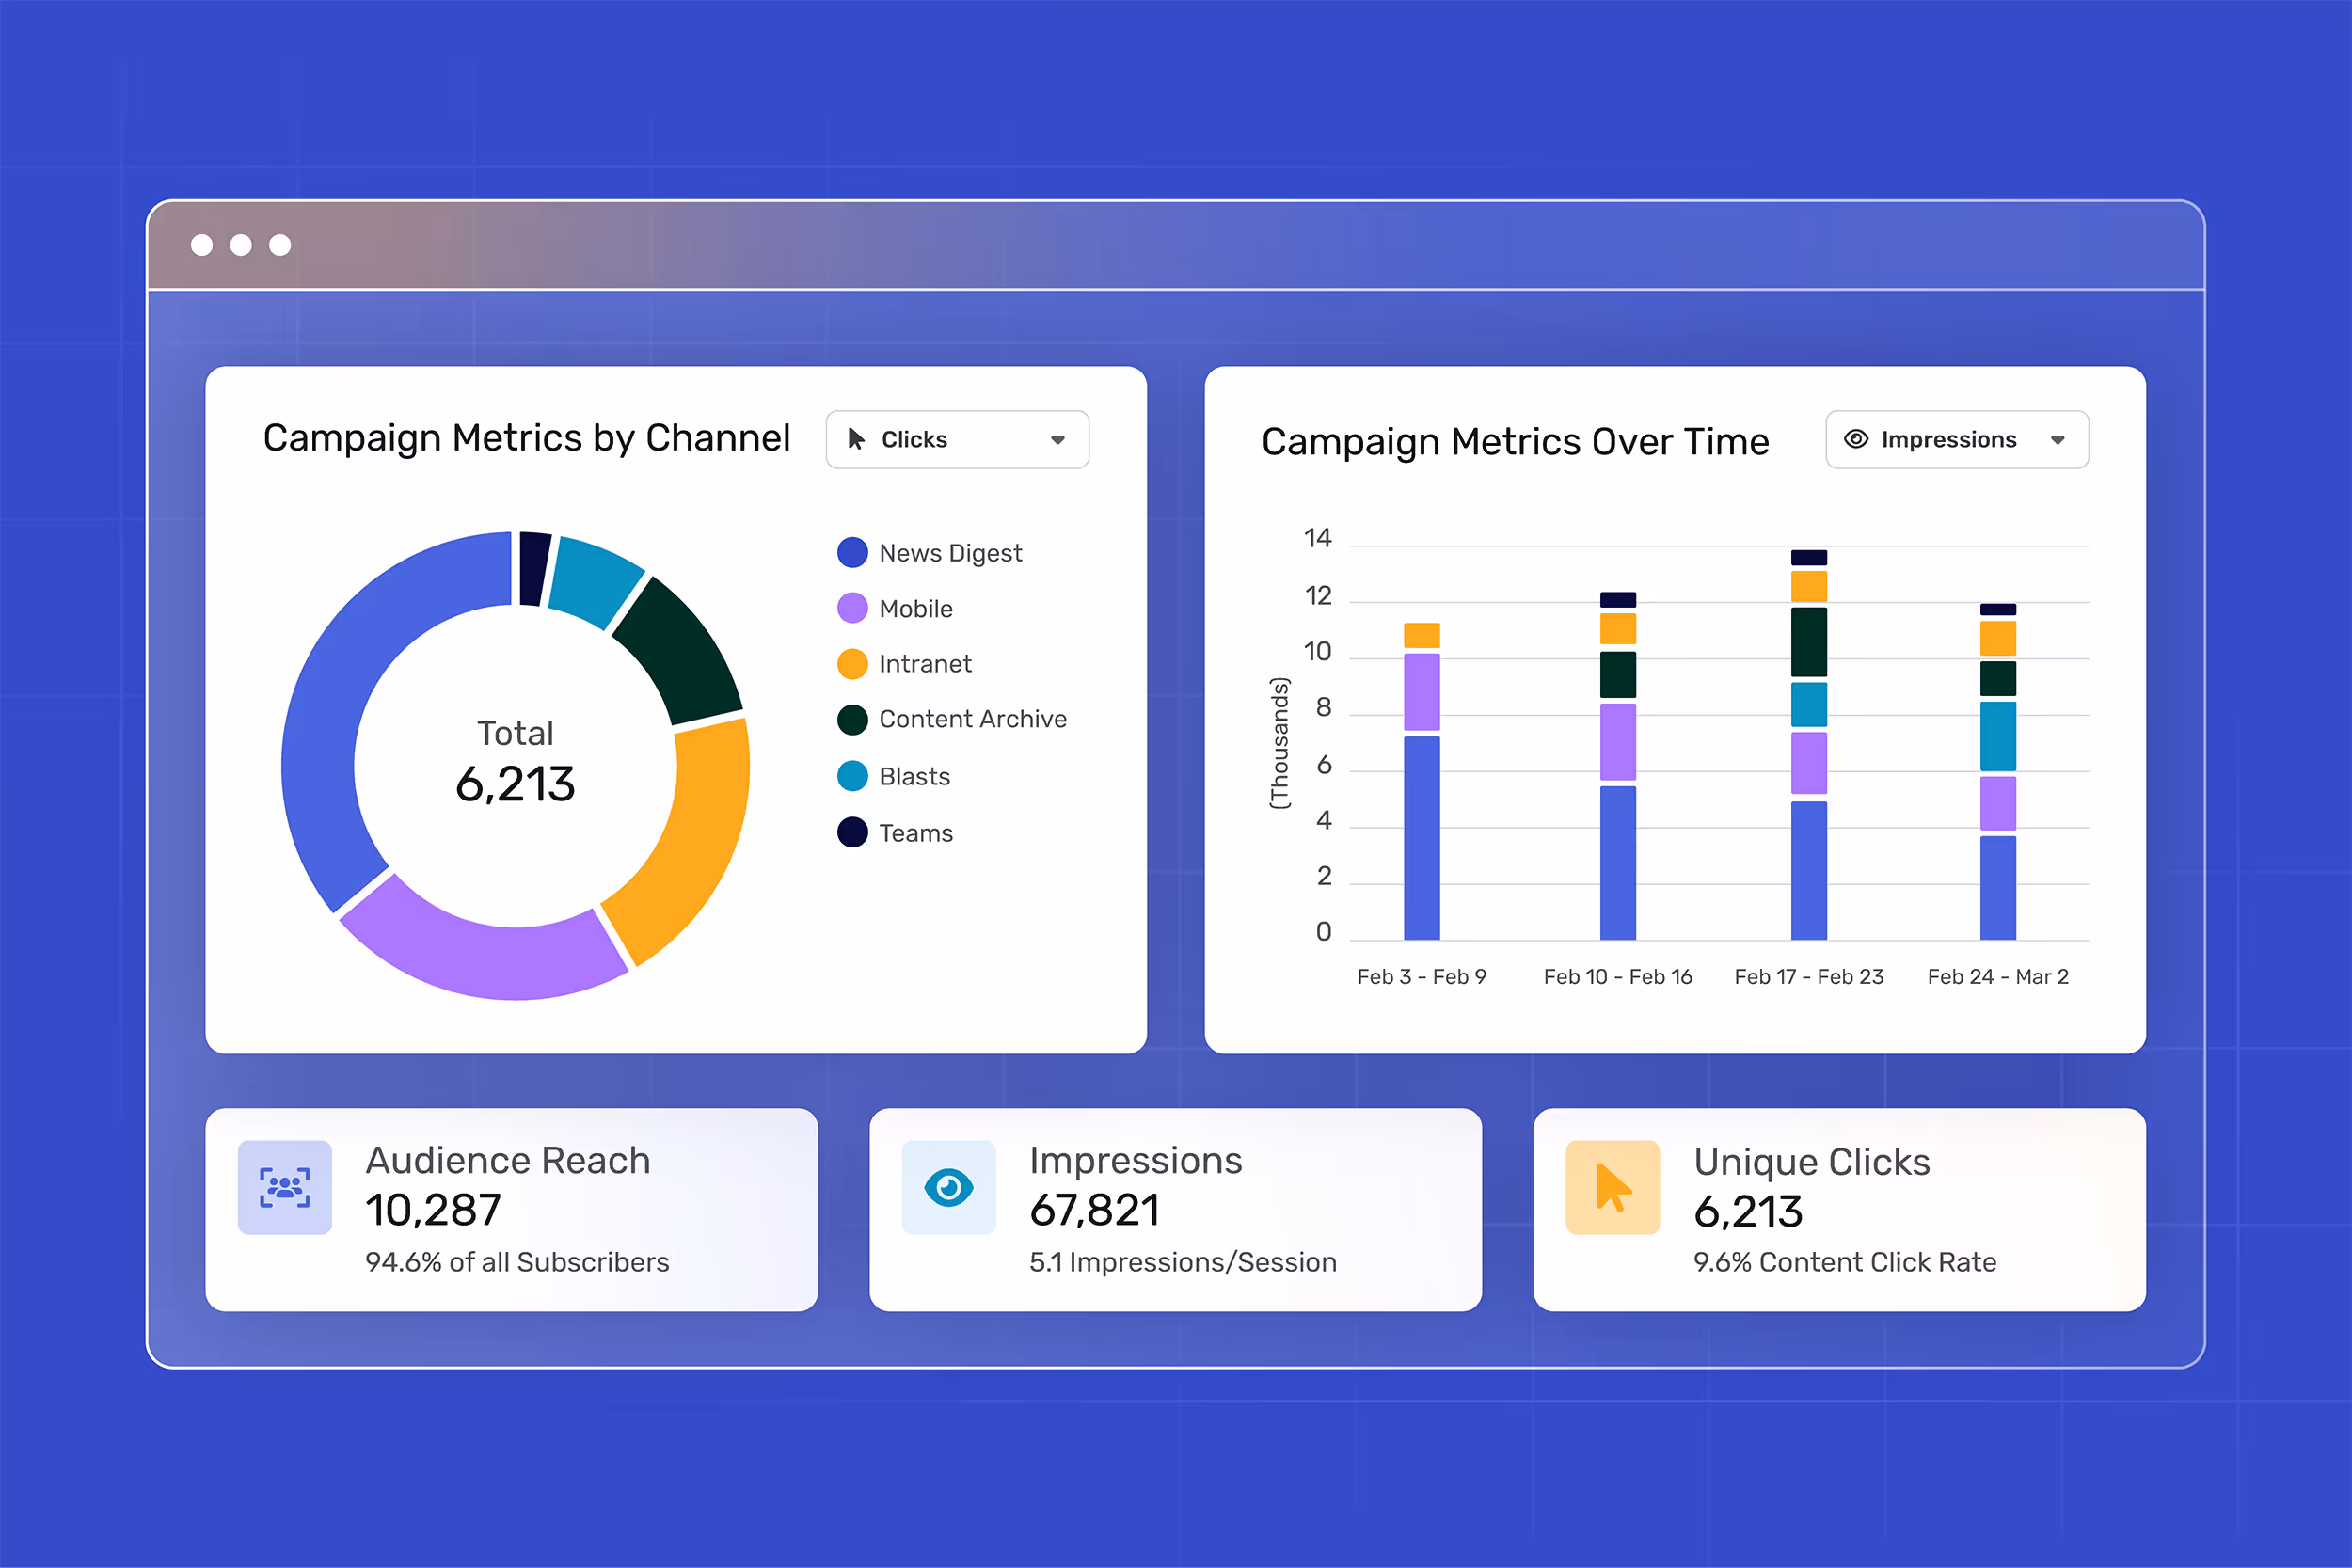Click the cursor icon in Clicks selector
Image resolution: width=2352 pixels, height=1568 pixels.
(x=856, y=439)
